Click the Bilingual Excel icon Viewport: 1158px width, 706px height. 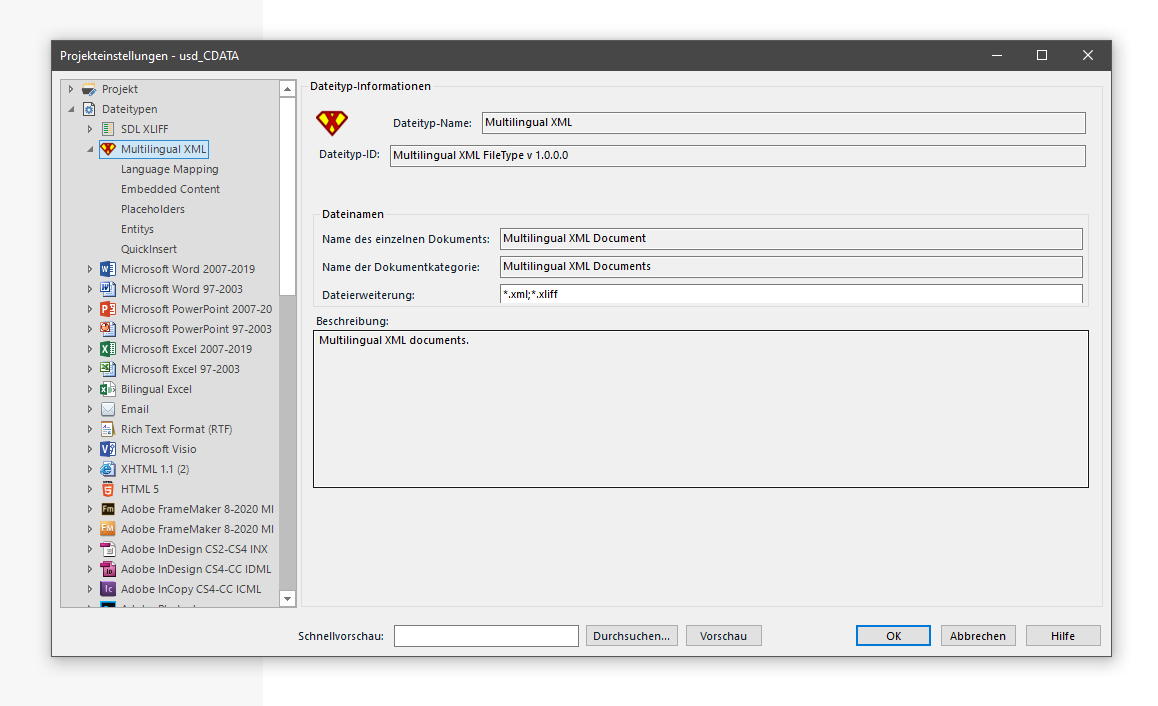tap(108, 388)
